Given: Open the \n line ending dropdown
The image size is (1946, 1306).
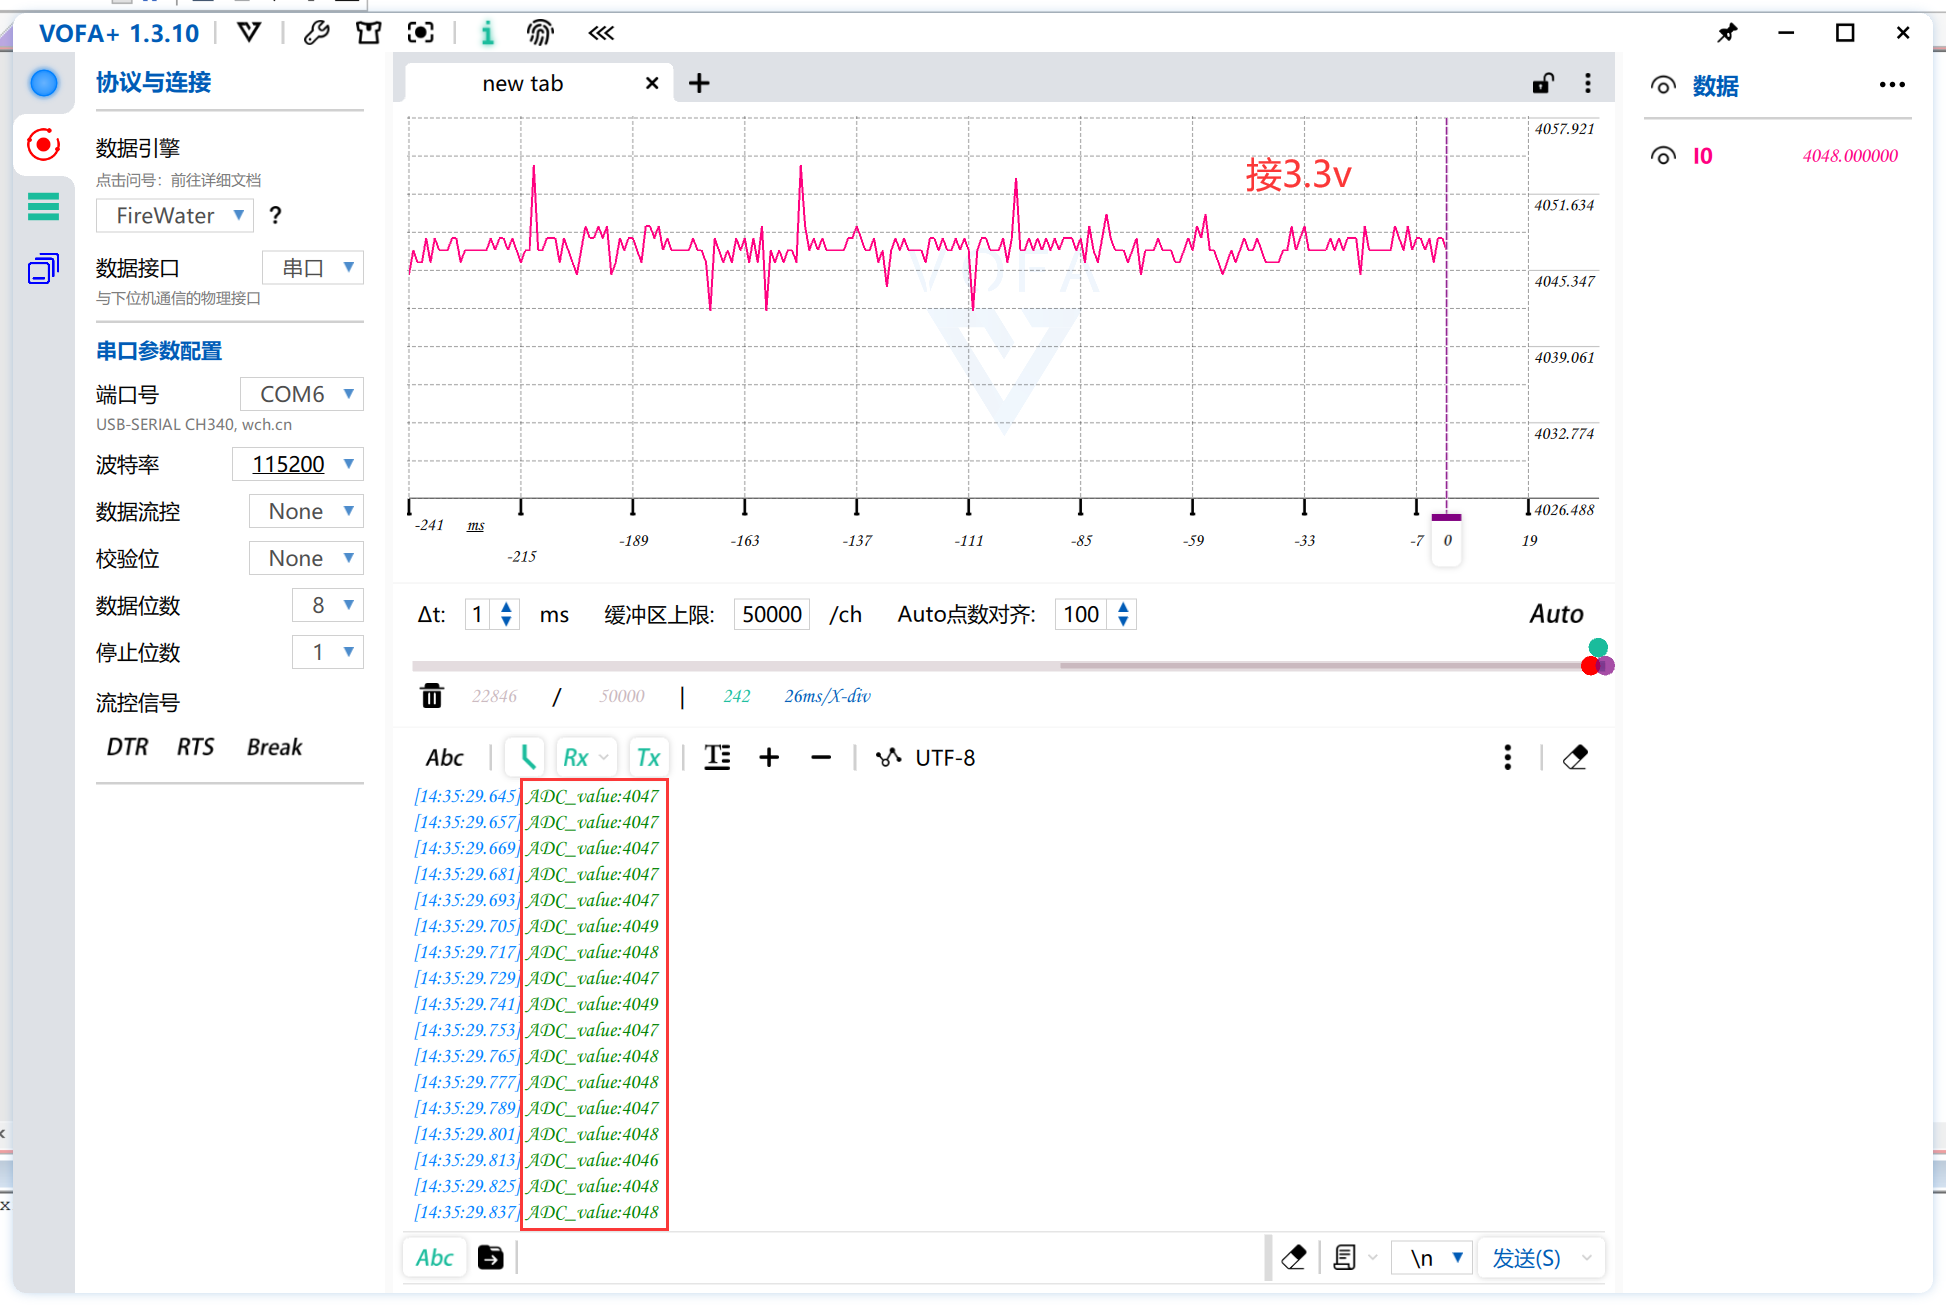Looking at the screenshot, I should tap(1433, 1257).
